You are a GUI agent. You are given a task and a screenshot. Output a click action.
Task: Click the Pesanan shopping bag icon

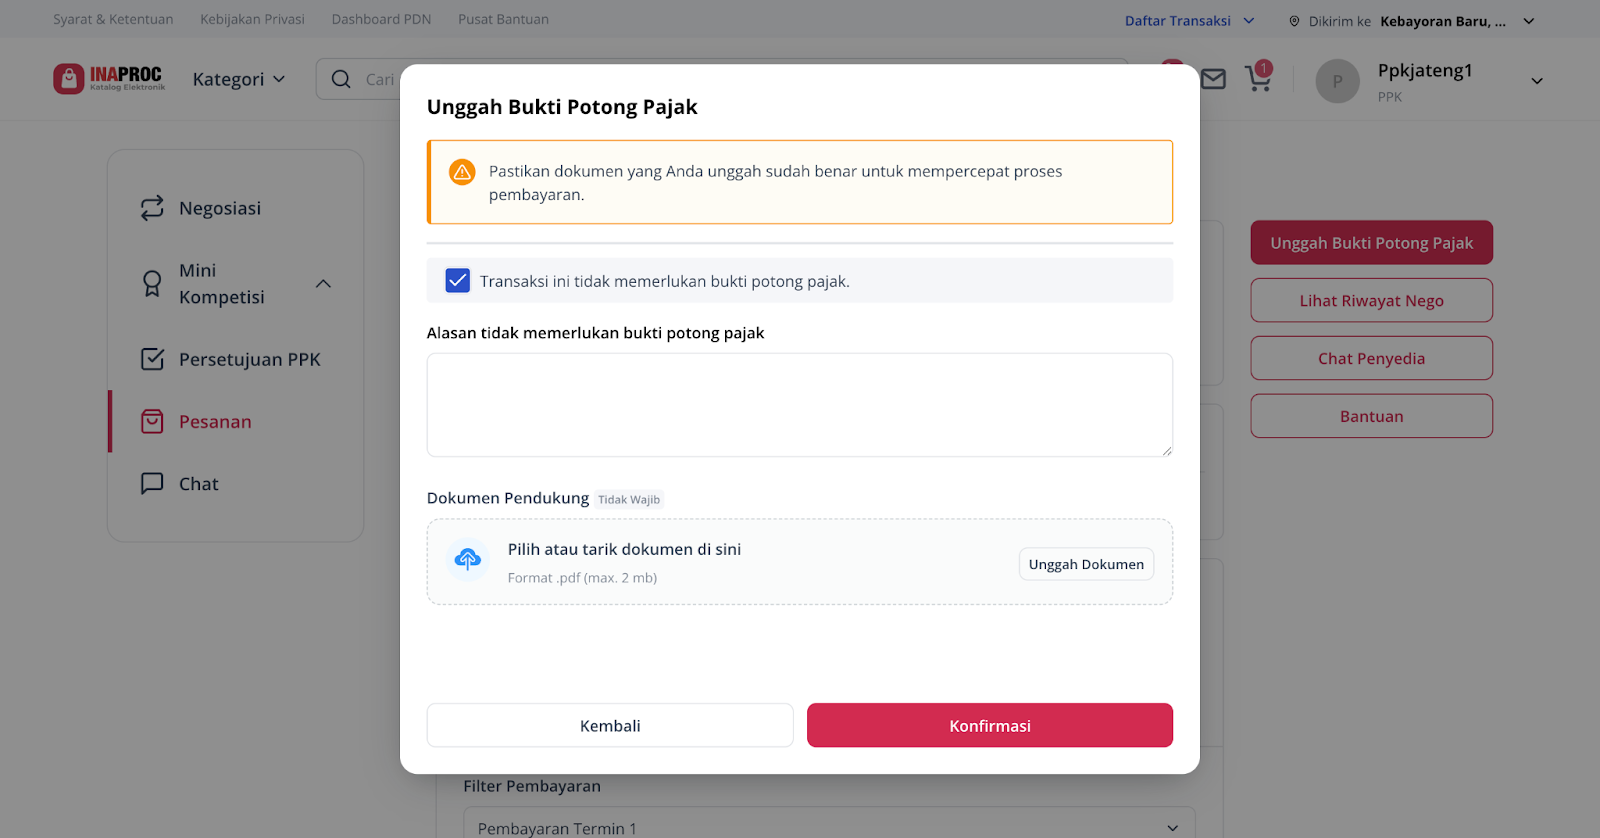[x=152, y=422]
